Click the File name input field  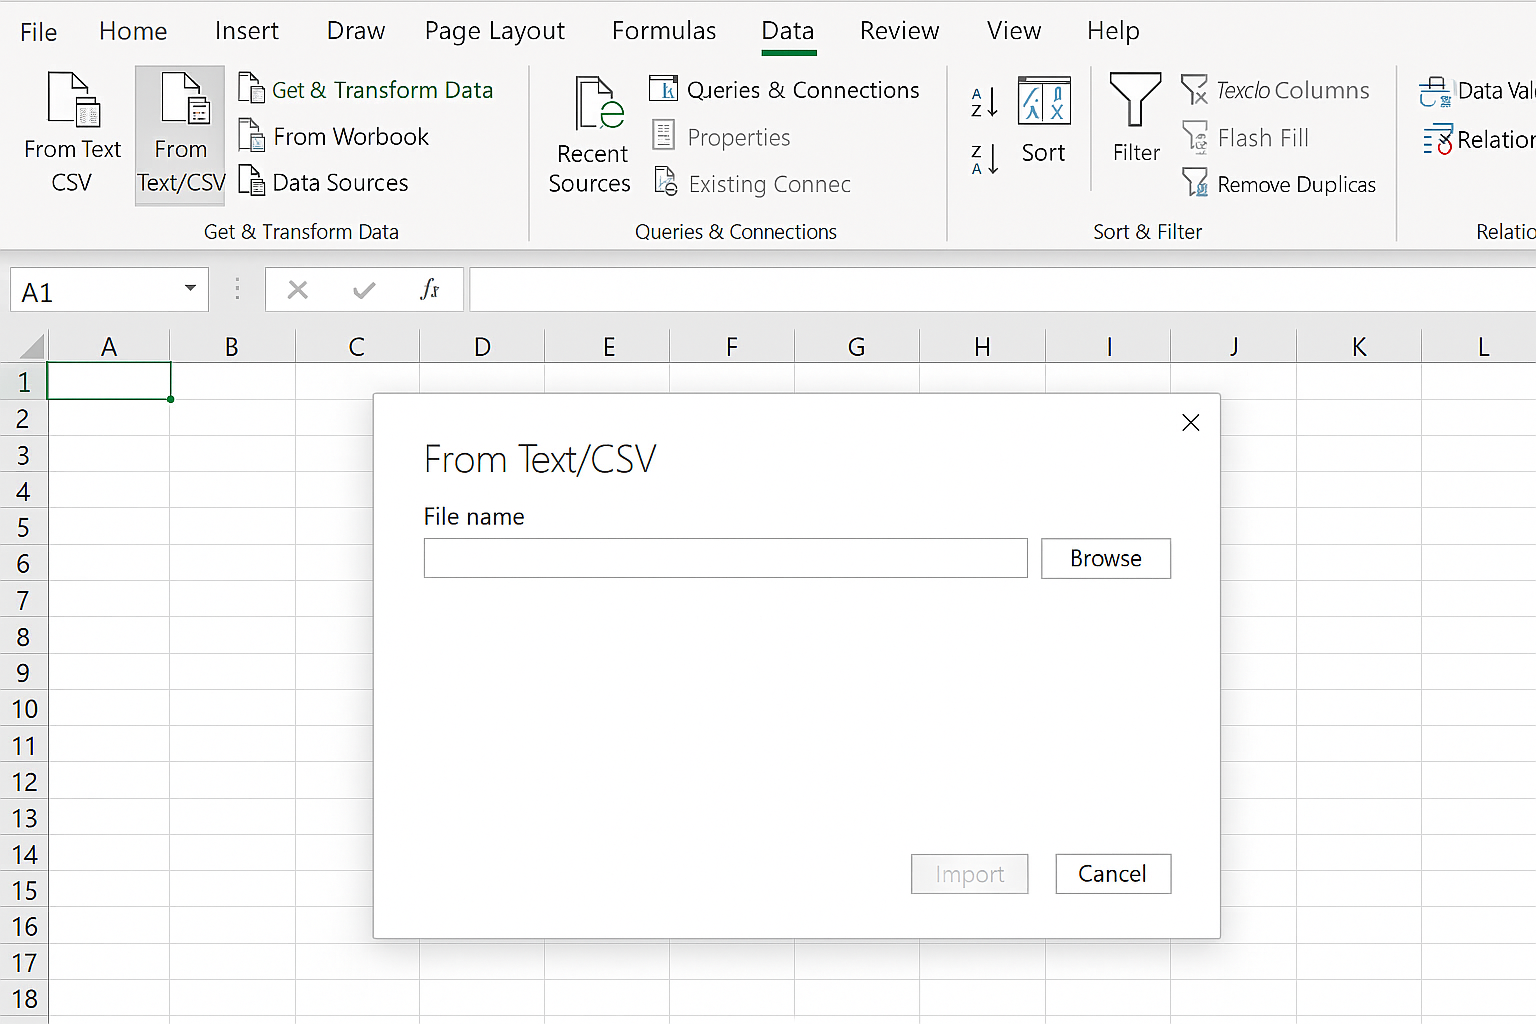pyautogui.click(x=726, y=558)
